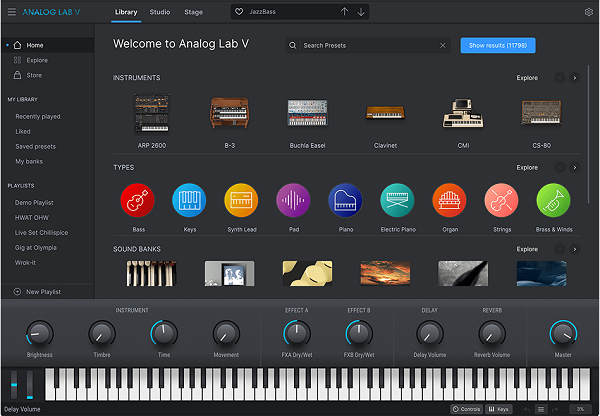
Task: Open the list menu icon in status bar
Action: coord(541,409)
